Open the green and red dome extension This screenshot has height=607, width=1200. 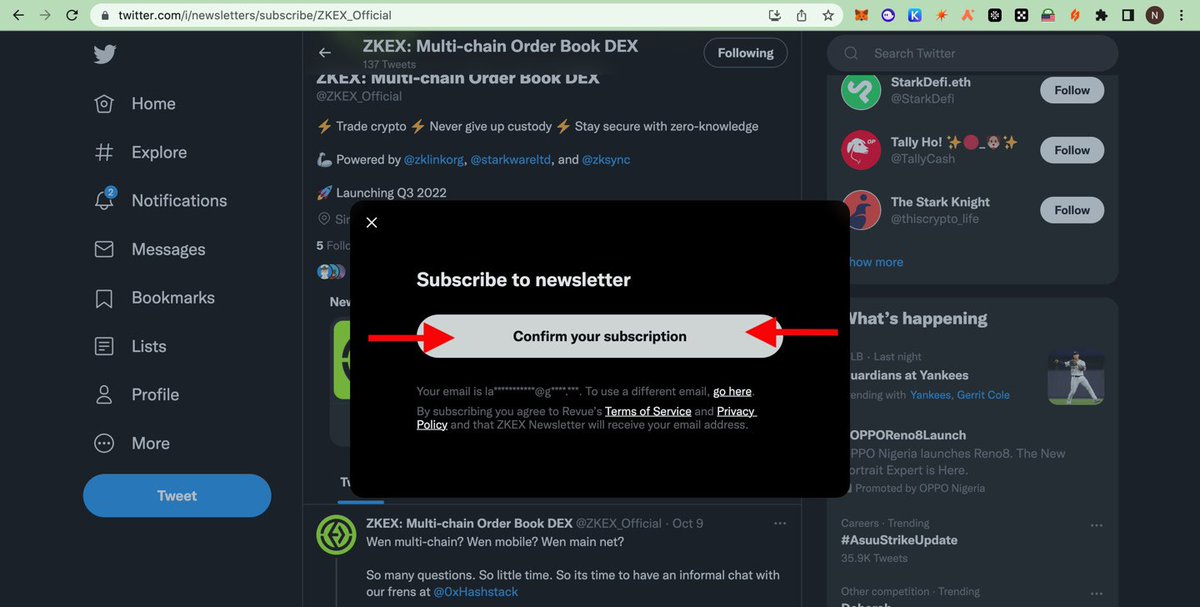1049,15
